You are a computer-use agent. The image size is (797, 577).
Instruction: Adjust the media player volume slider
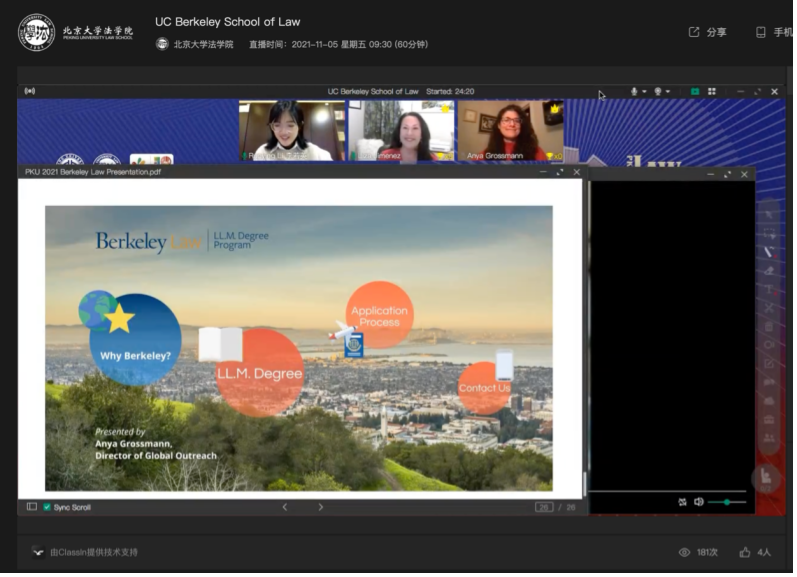(727, 502)
